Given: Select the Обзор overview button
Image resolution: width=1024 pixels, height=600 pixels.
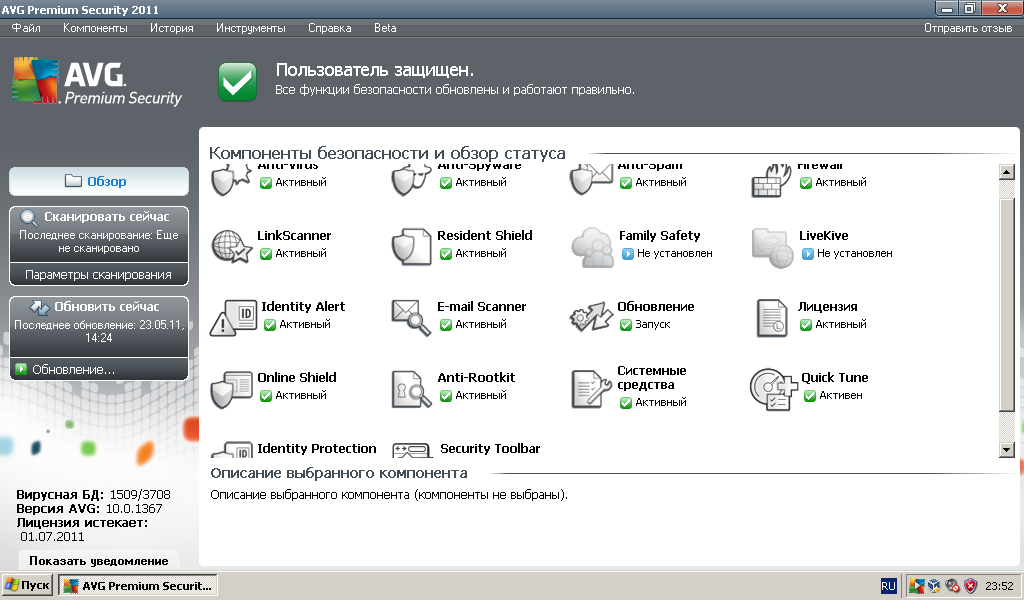Looking at the screenshot, I should (99, 182).
